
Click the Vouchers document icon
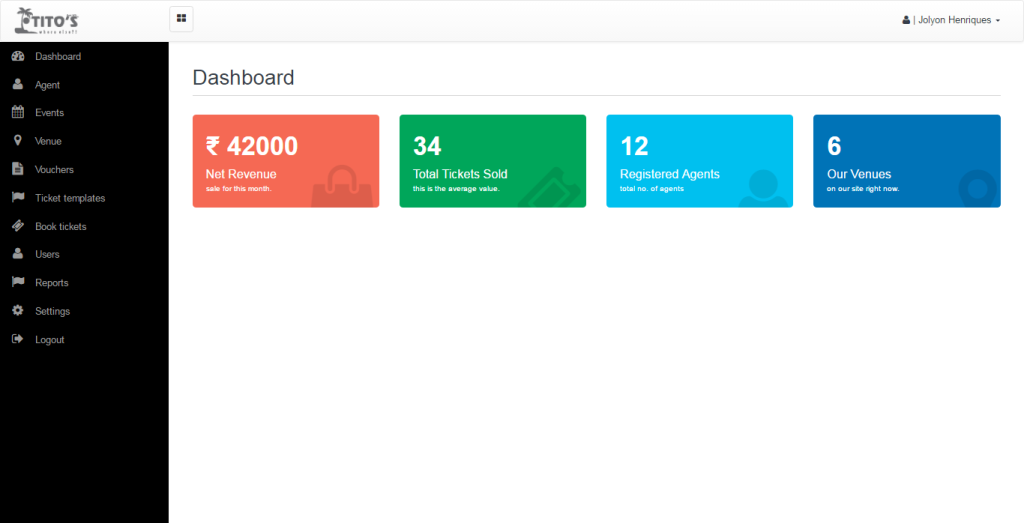(x=18, y=169)
